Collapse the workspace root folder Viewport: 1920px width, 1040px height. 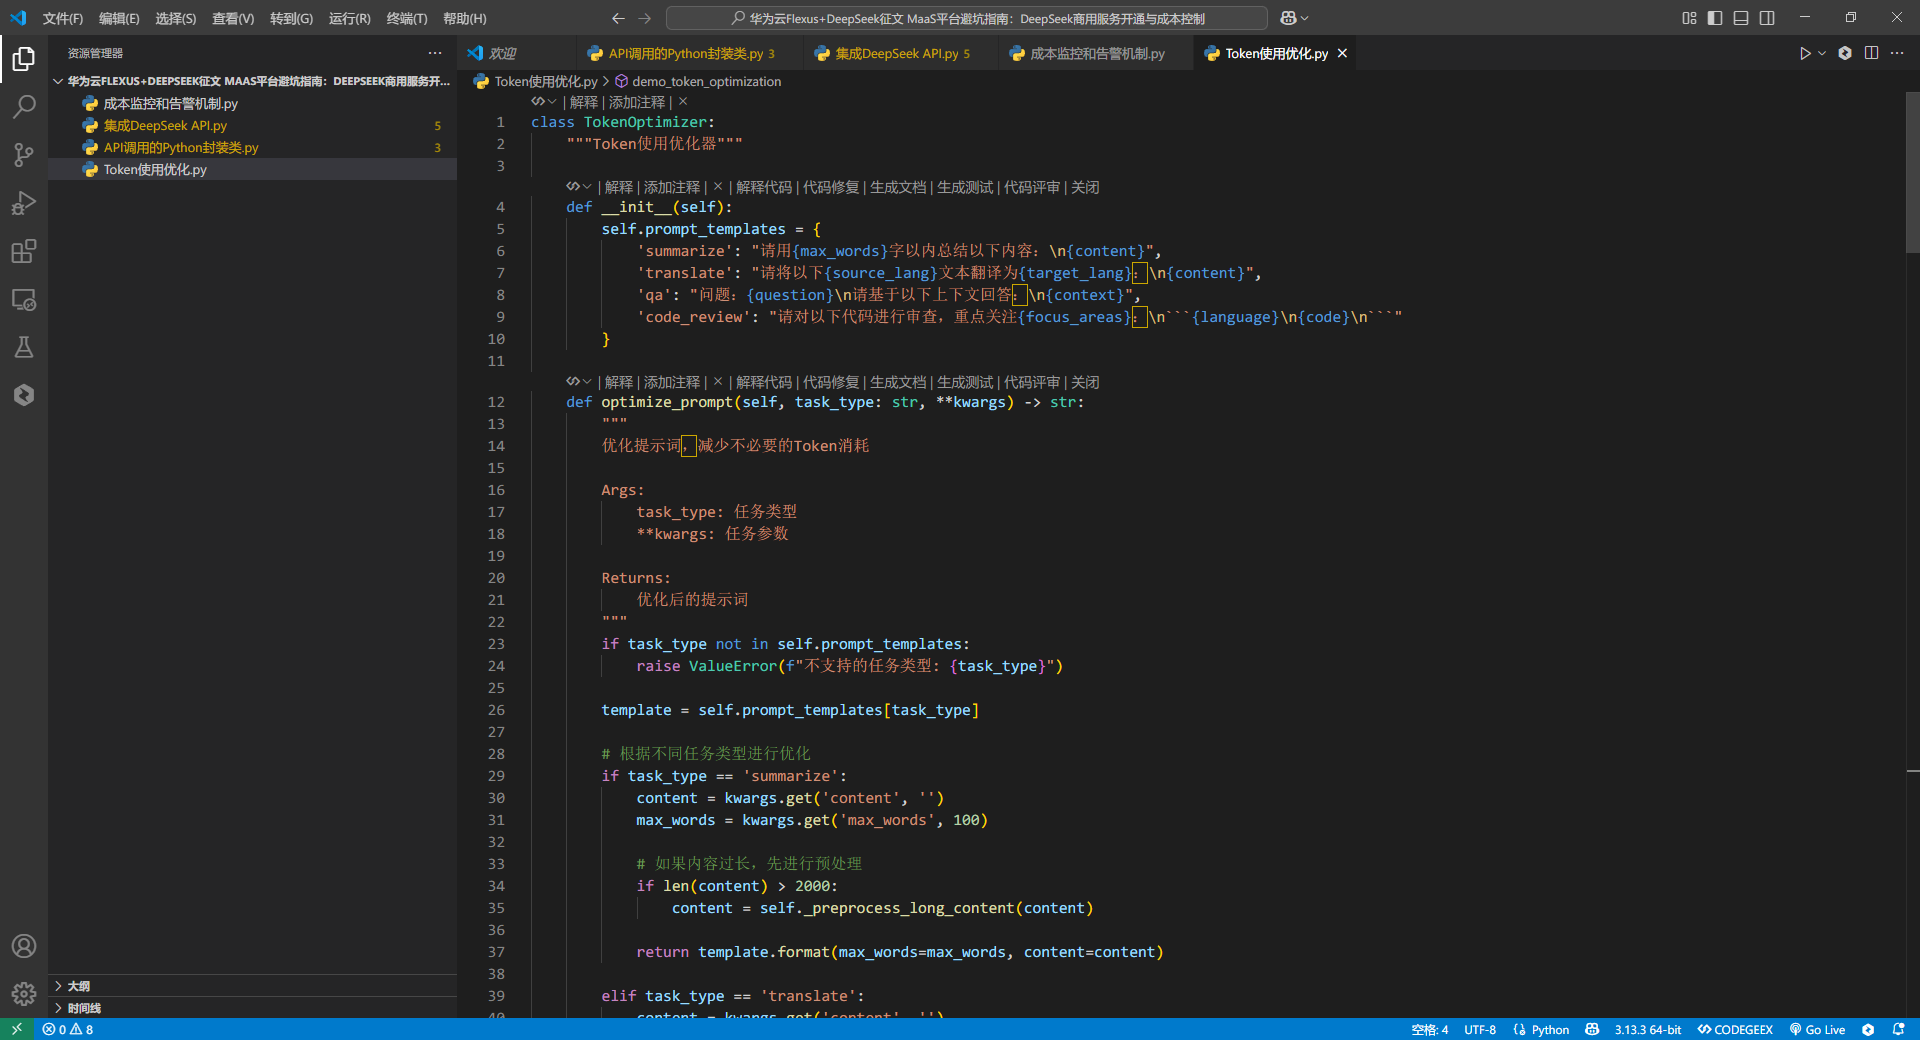click(58, 81)
